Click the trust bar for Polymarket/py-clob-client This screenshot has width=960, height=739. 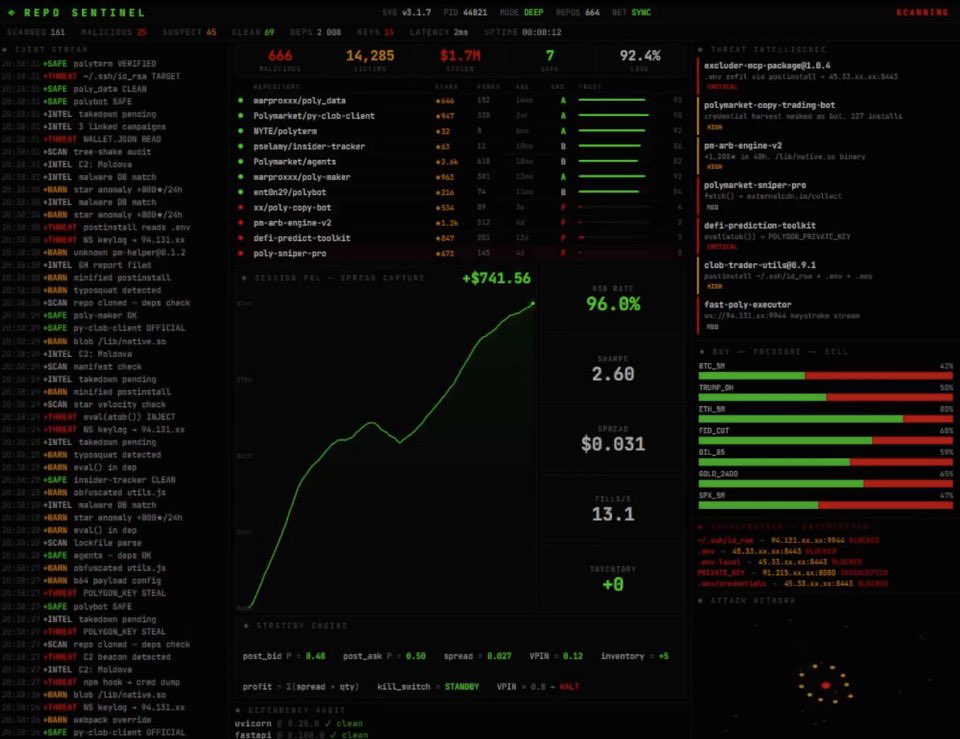(613, 115)
